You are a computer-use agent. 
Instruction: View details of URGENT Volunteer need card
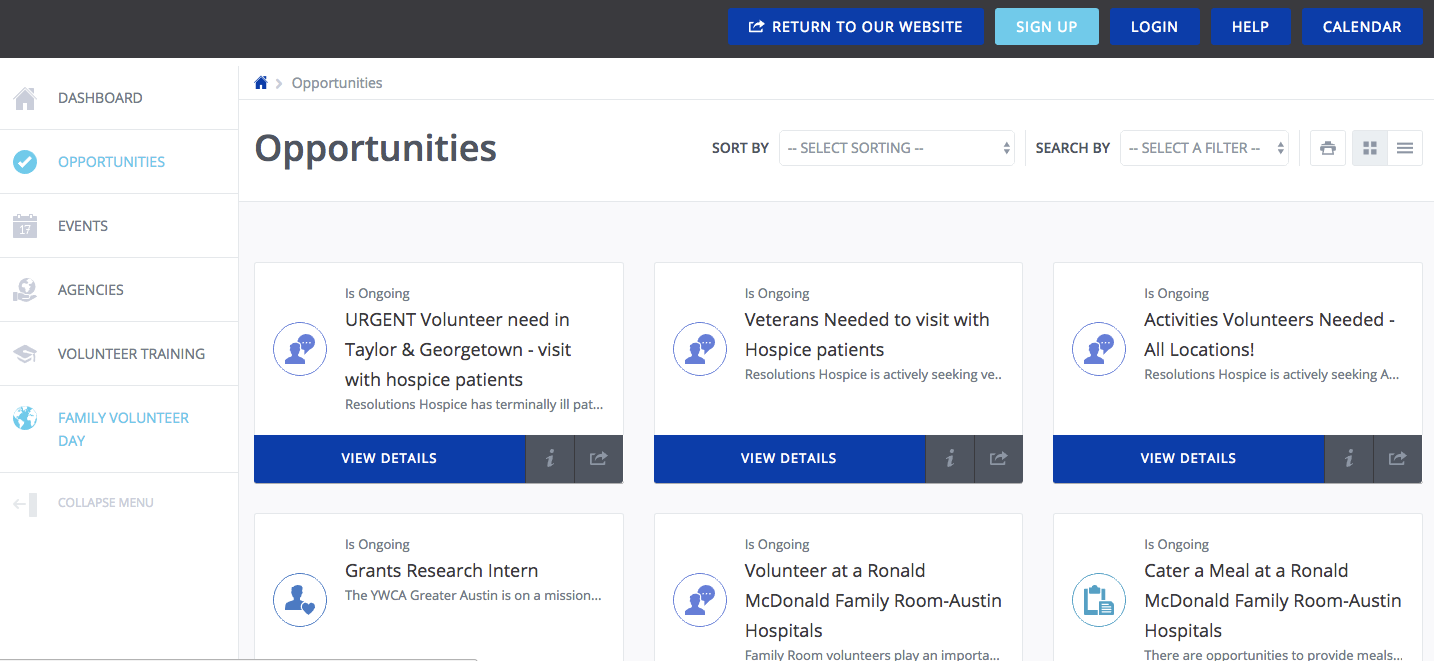coord(390,459)
